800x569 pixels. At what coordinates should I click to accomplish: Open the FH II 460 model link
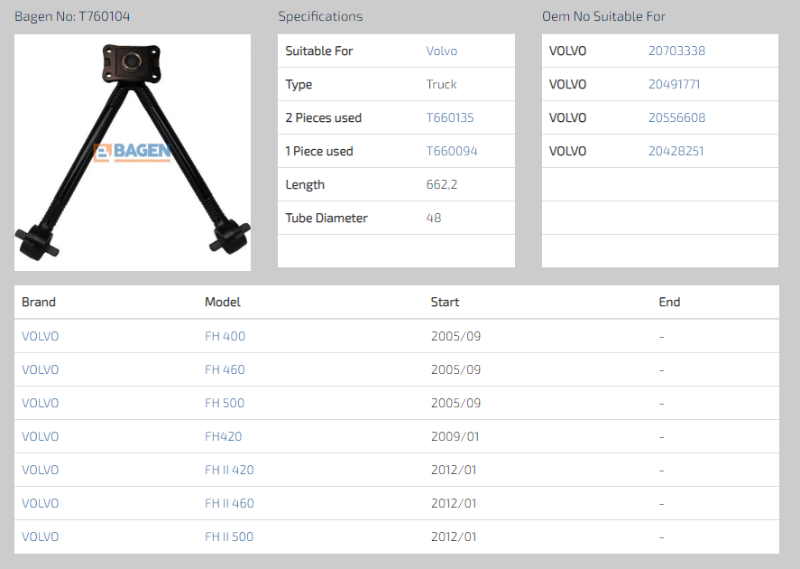pyautogui.click(x=229, y=504)
